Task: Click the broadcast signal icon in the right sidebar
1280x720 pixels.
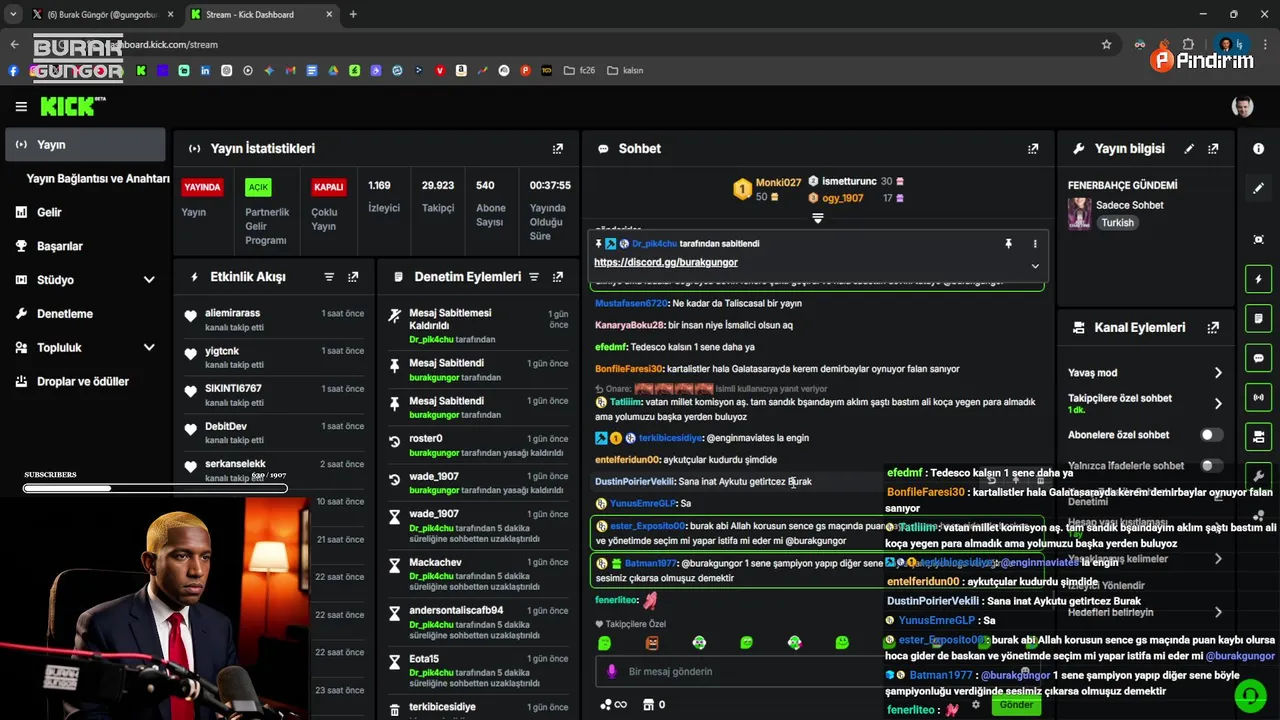Action: [x=1258, y=397]
